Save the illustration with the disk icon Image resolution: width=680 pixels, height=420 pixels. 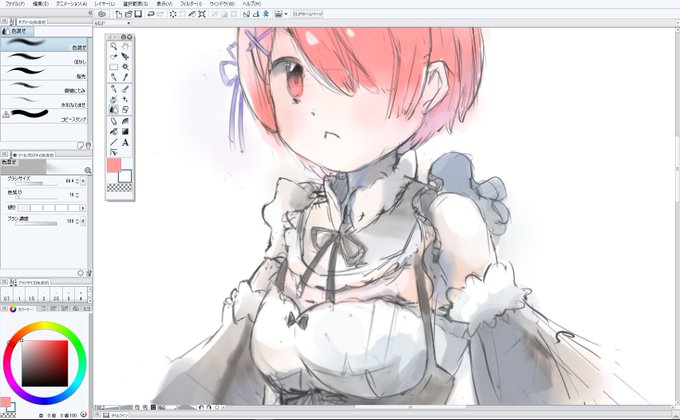[138, 14]
